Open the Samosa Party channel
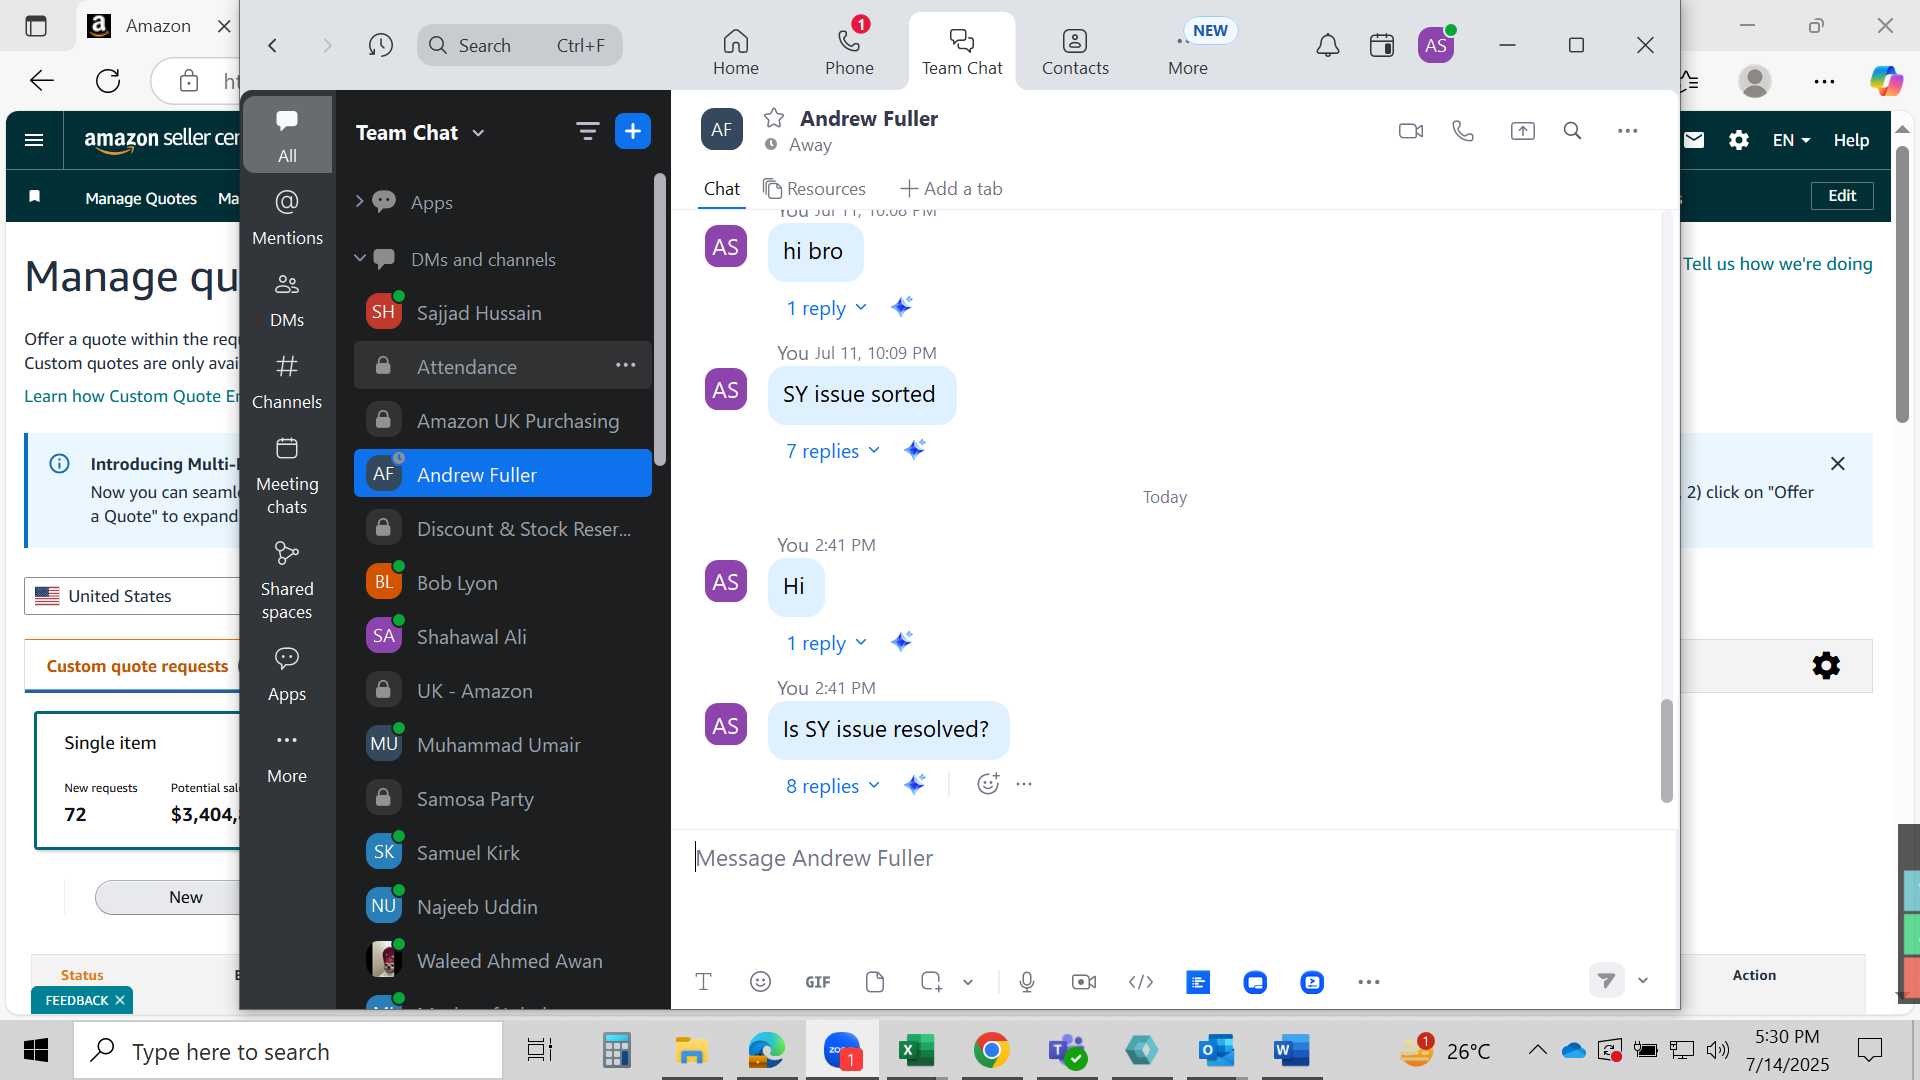The height and width of the screenshot is (1080, 1920). click(503, 798)
